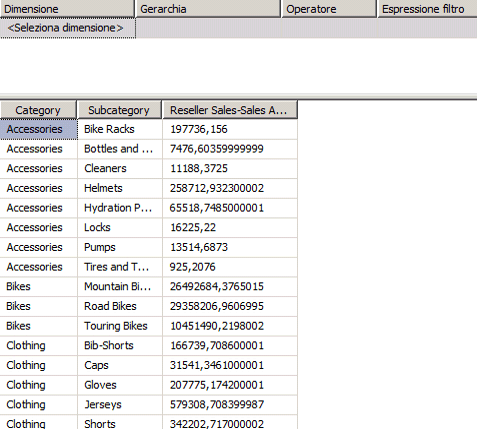Select the Tires and T... cell
This screenshot has width=477, height=429.
[120, 267]
